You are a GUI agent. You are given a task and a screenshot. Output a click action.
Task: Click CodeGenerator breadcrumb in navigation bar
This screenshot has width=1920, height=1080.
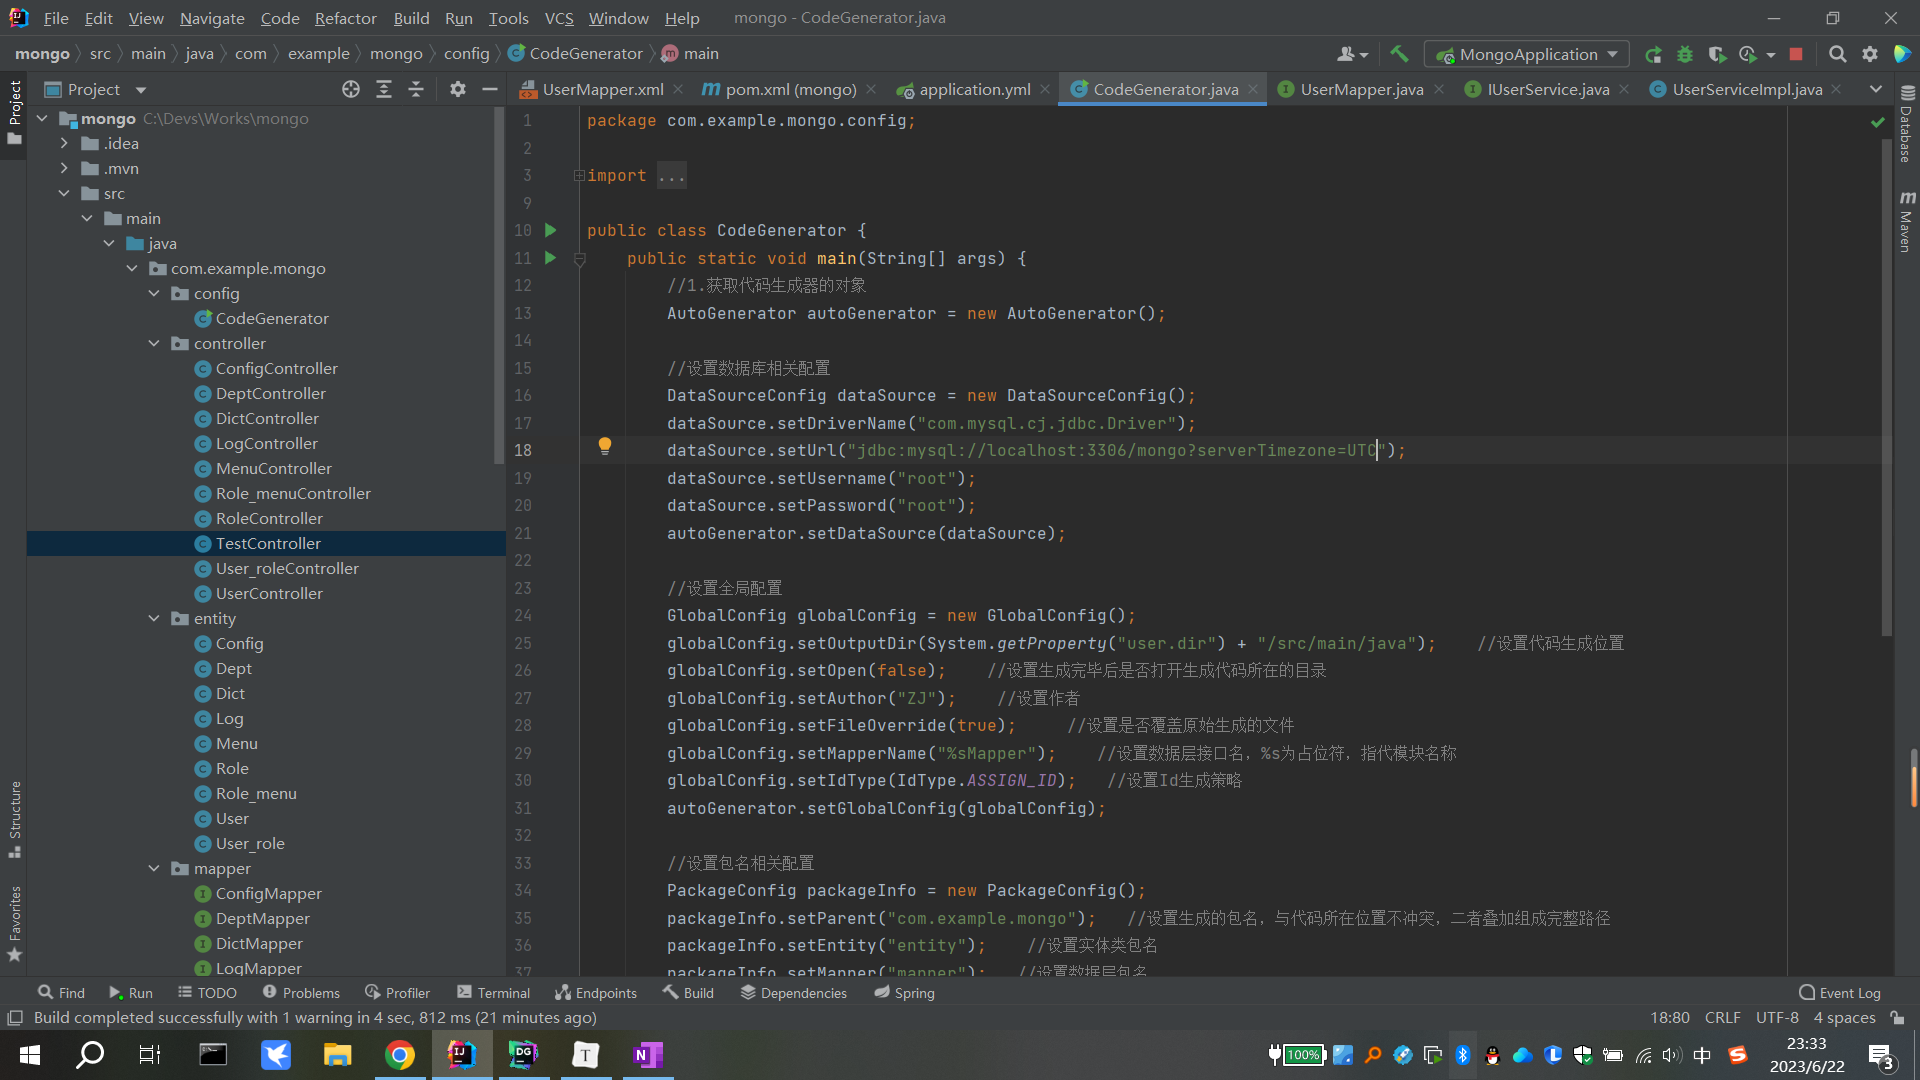(575, 53)
